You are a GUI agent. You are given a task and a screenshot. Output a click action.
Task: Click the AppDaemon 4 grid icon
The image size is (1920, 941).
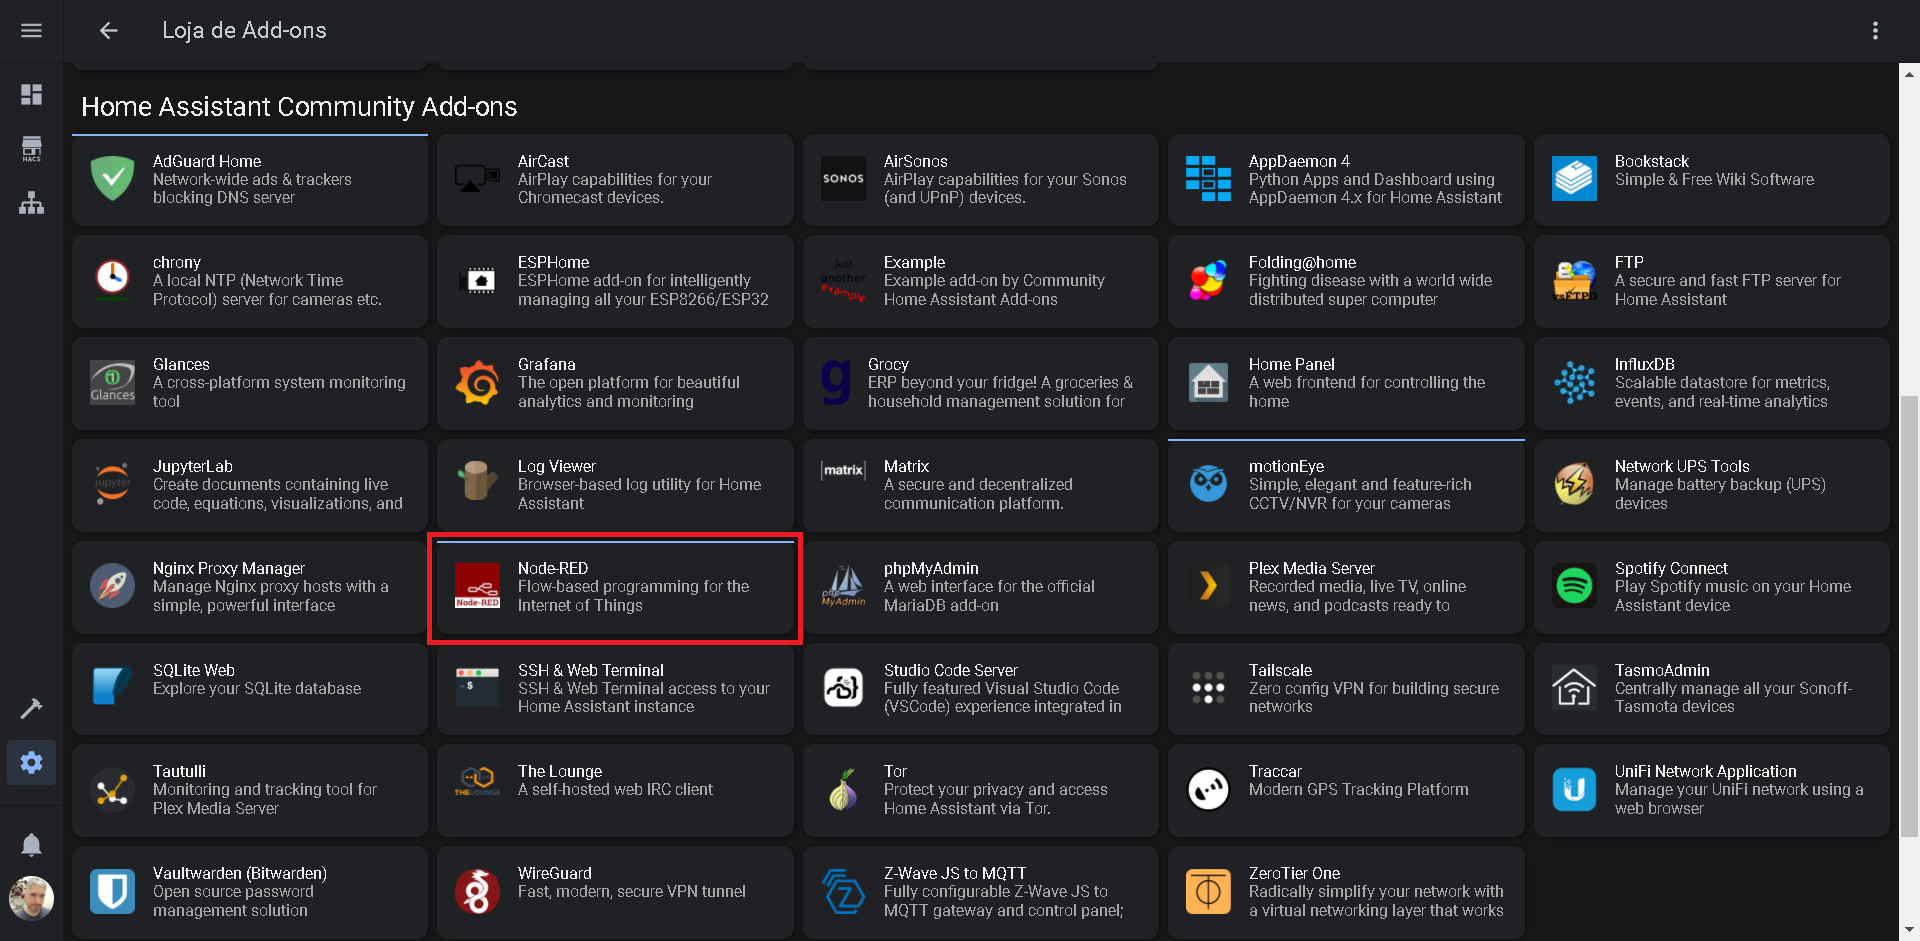(1208, 179)
